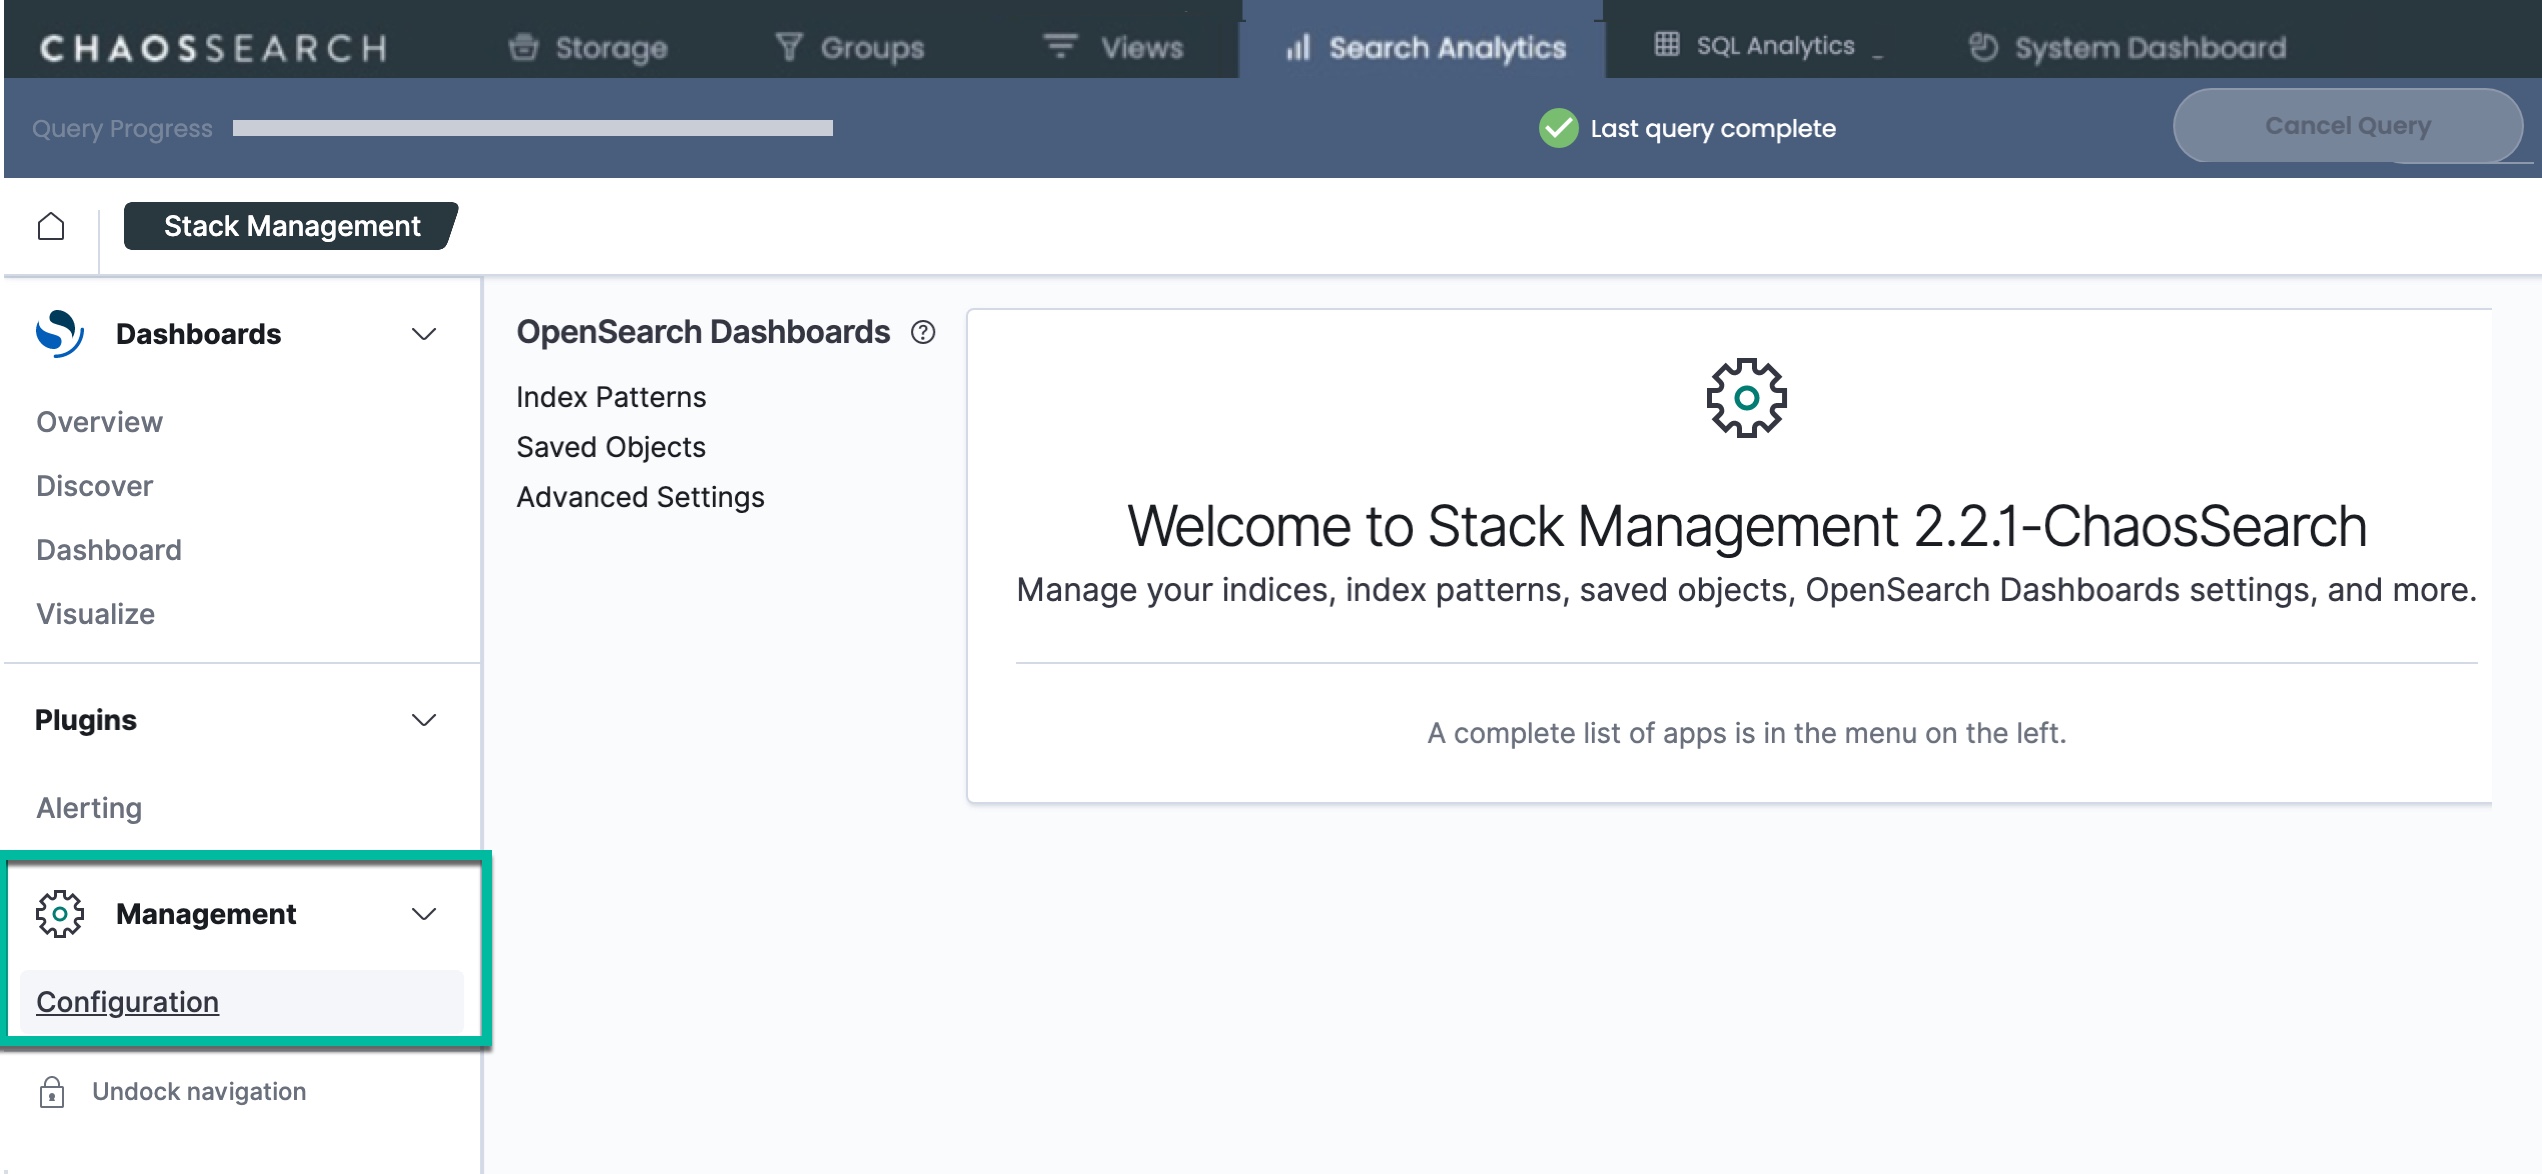Toggle Undock navigation
The image size is (2542, 1174).
199,1092
